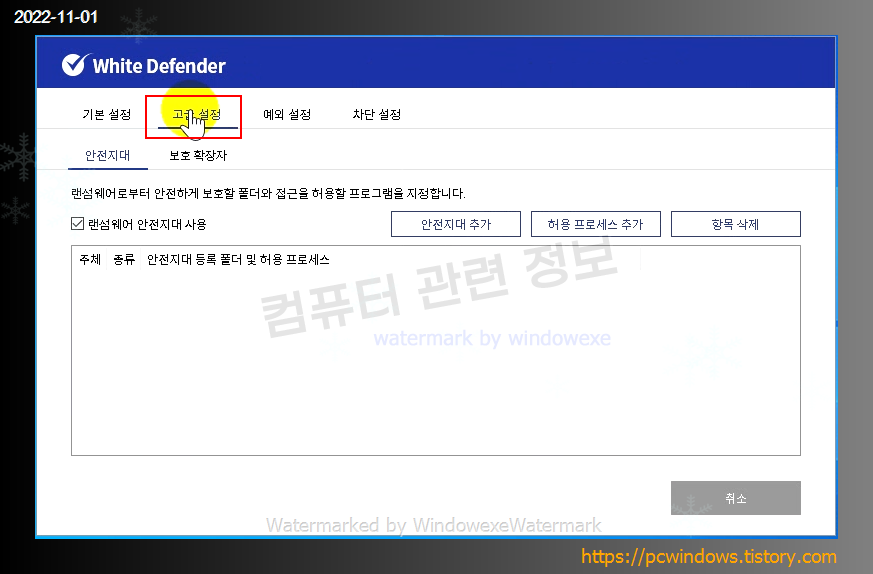Click the 허용 프로세스 추가 button
873x574 pixels.
point(596,224)
